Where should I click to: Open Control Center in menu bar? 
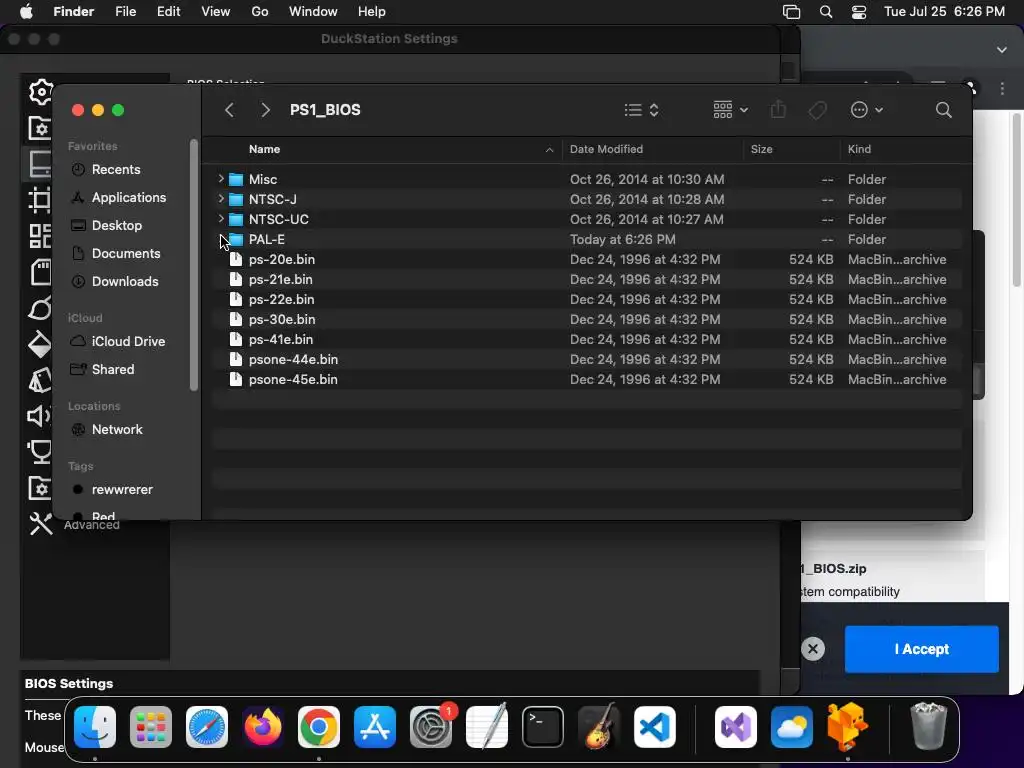coord(859,12)
